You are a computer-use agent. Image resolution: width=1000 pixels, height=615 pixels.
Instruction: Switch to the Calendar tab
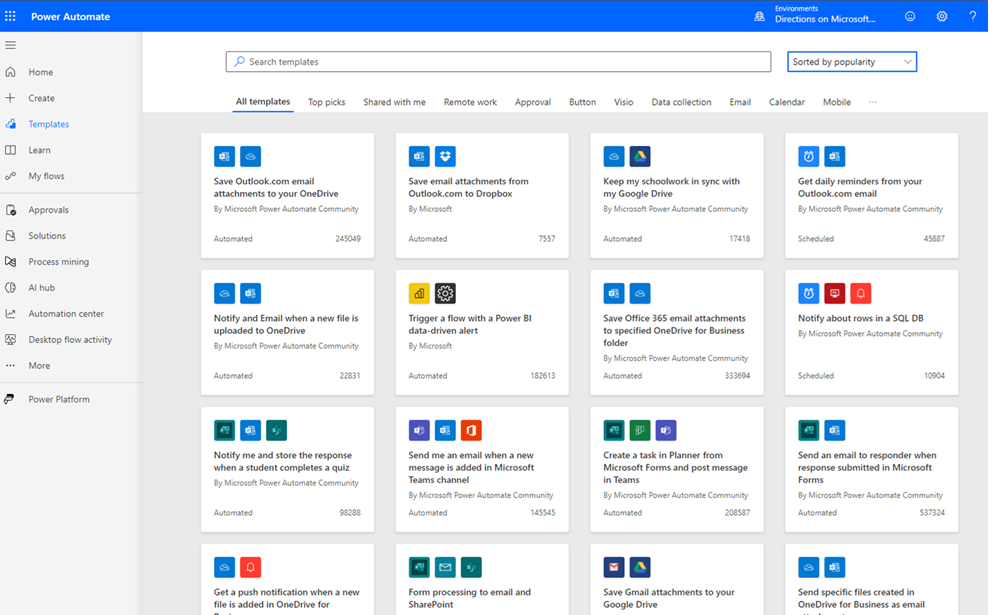[x=786, y=102]
